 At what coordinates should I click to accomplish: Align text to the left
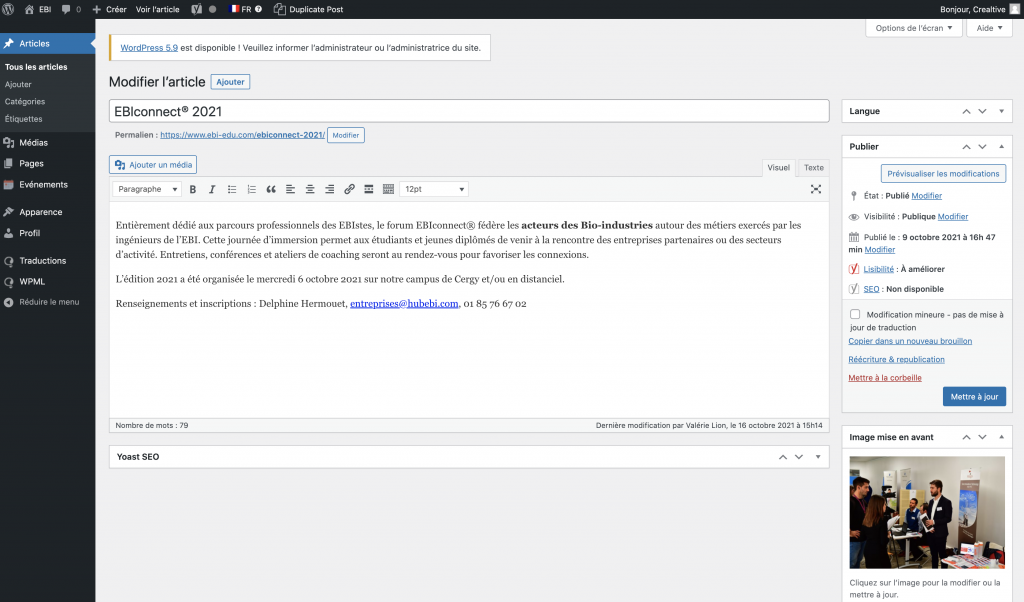point(291,189)
